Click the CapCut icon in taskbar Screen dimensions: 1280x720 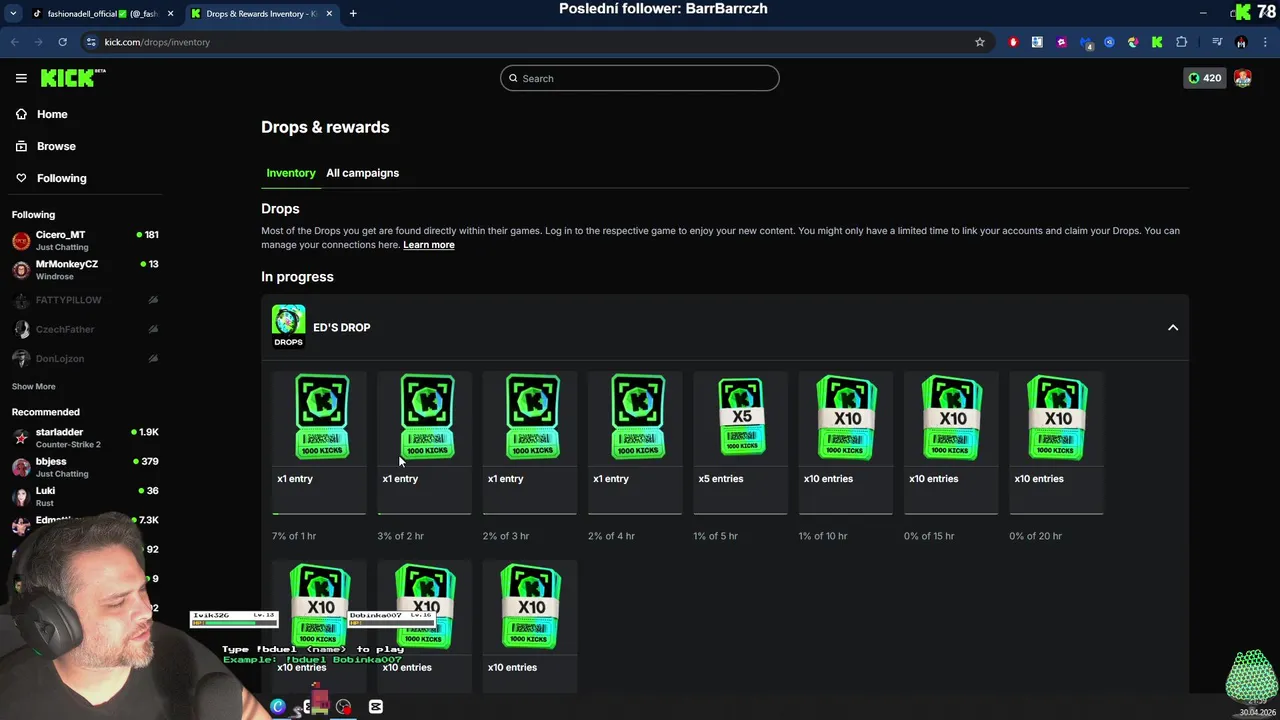click(376, 707)
